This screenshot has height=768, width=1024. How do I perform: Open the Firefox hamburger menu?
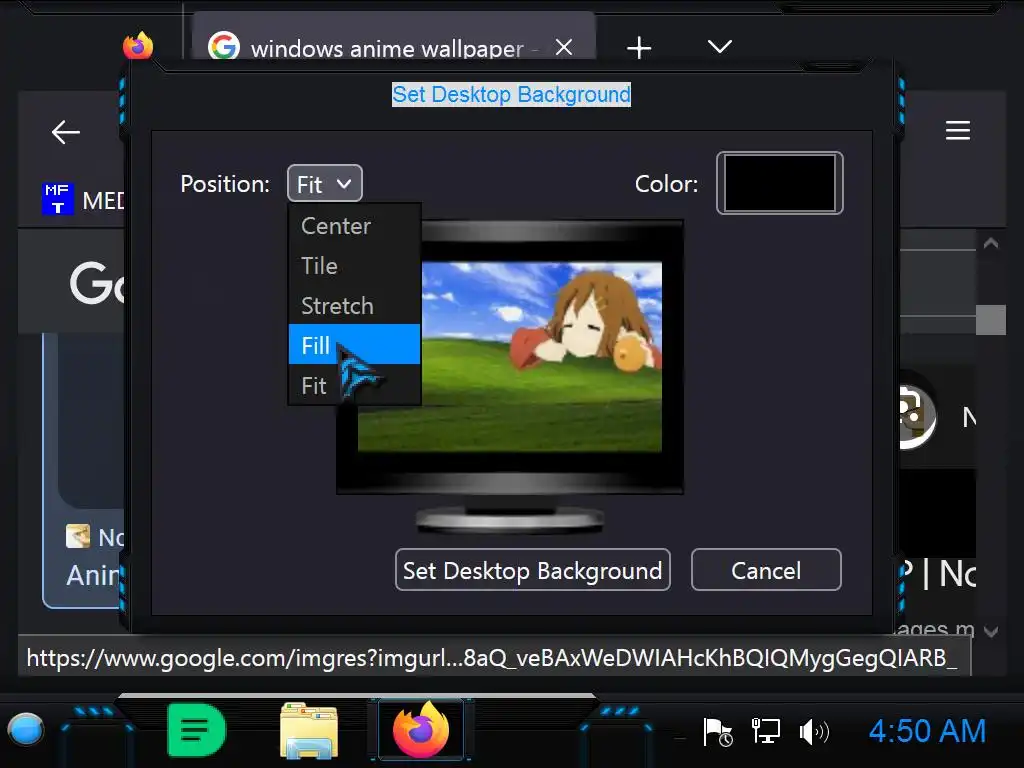coord(957,131)
